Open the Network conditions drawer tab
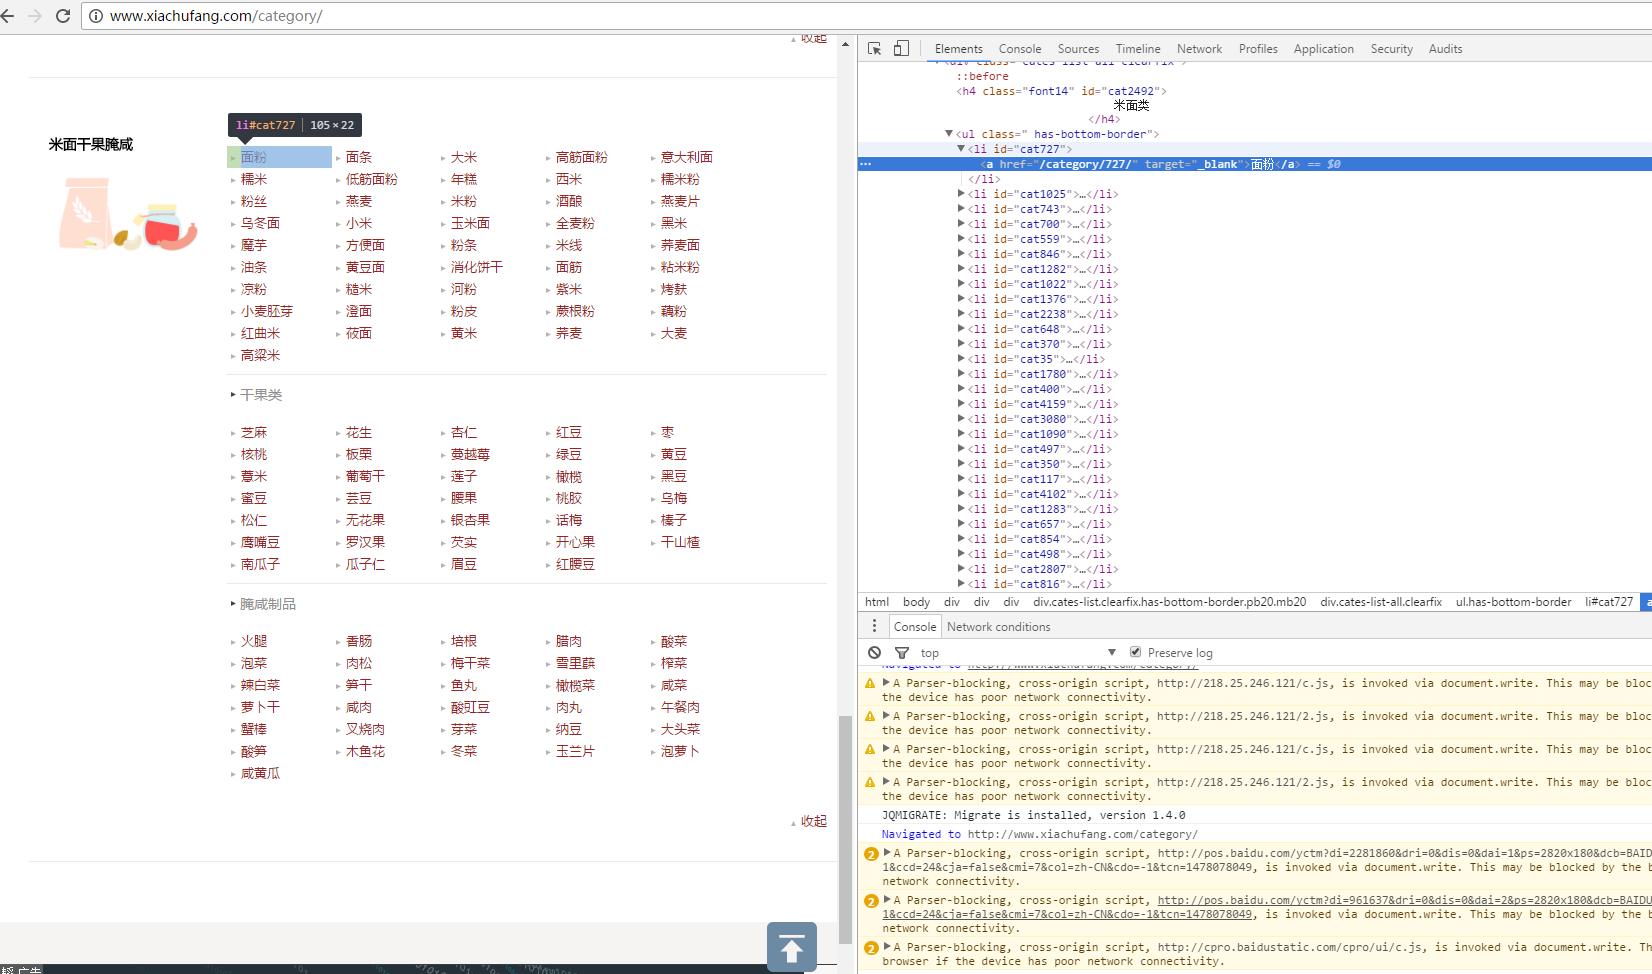Image resolution: width=1652 pixels, height=974 pixels. tap(998, 626)
